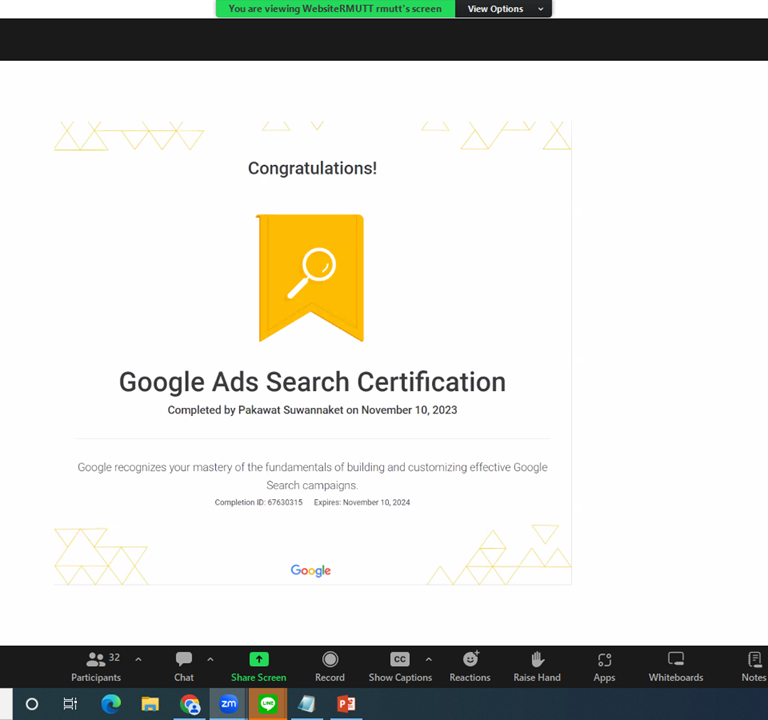The image size is (768, 720).
Task: Open the Zoom Chat panel
Action: [184, 667]
